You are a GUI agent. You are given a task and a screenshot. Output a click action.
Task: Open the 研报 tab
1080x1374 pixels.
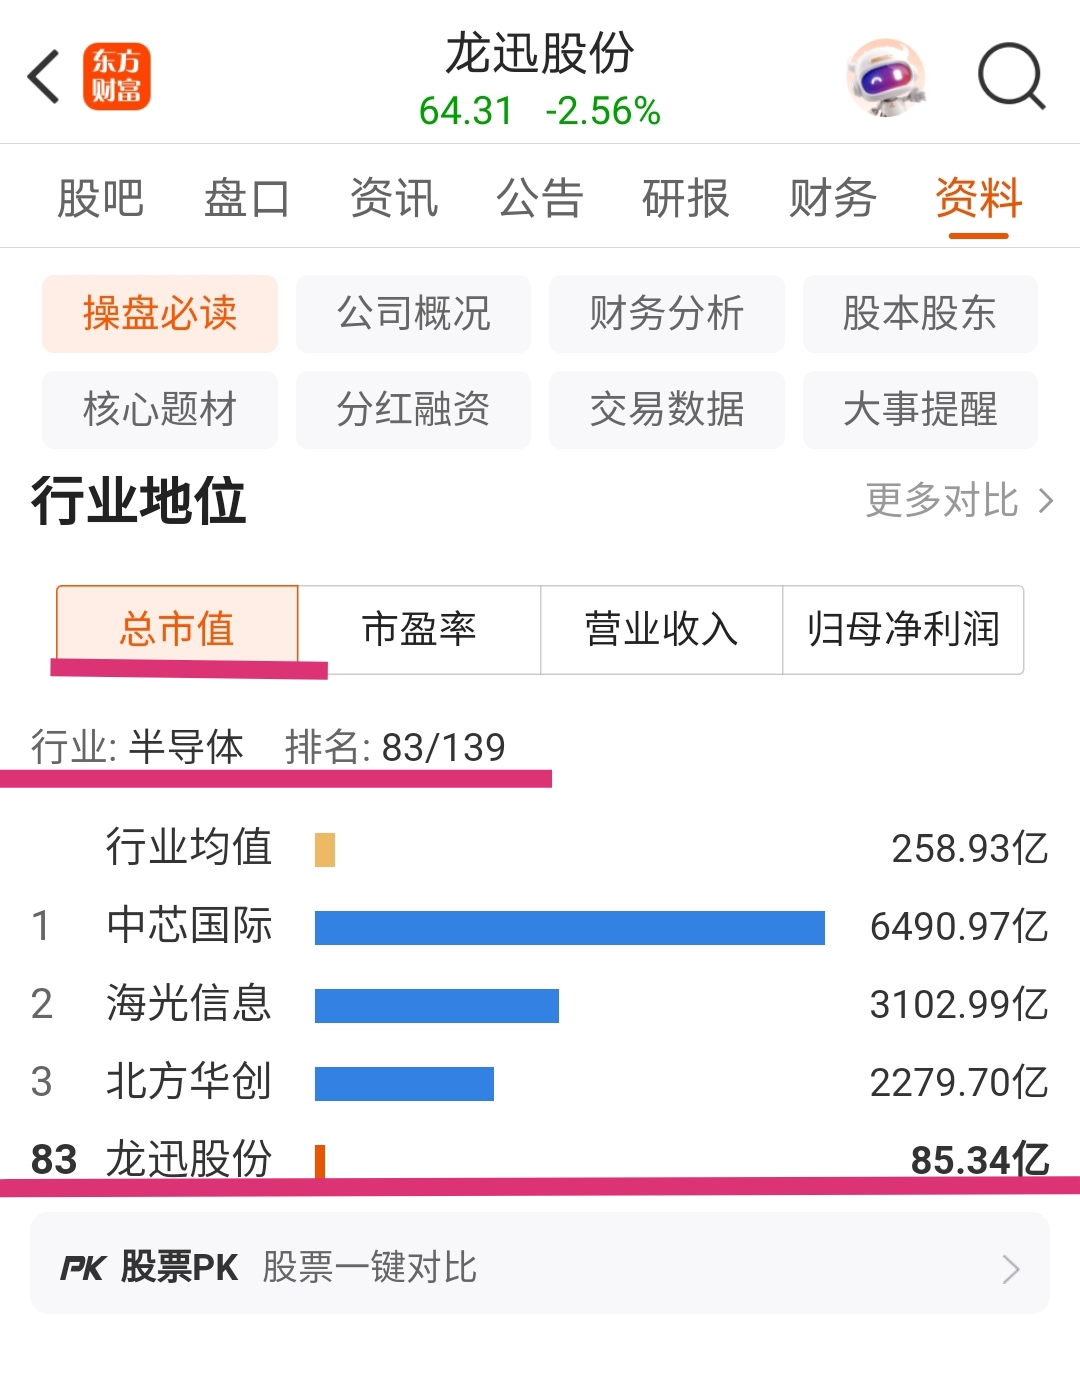click(685, 198)
